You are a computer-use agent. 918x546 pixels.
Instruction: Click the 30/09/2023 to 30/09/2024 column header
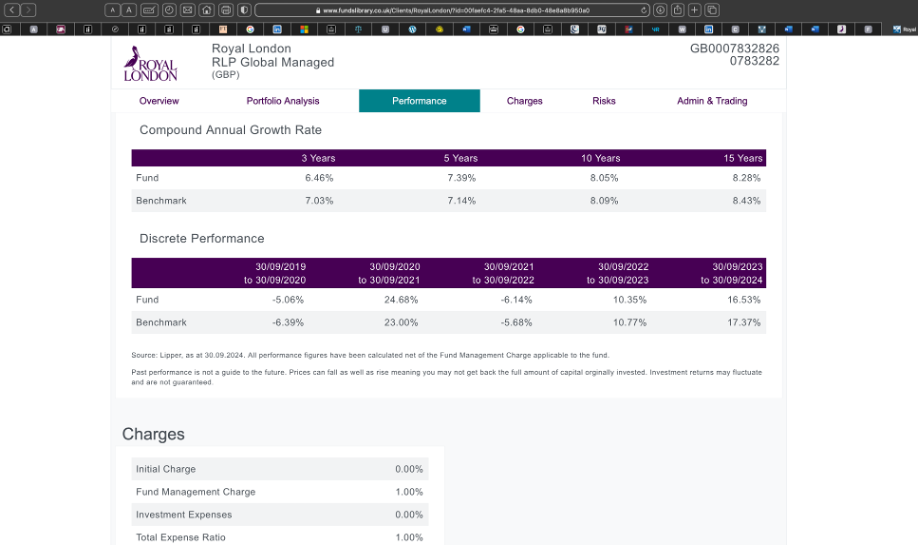click(732, 273)
